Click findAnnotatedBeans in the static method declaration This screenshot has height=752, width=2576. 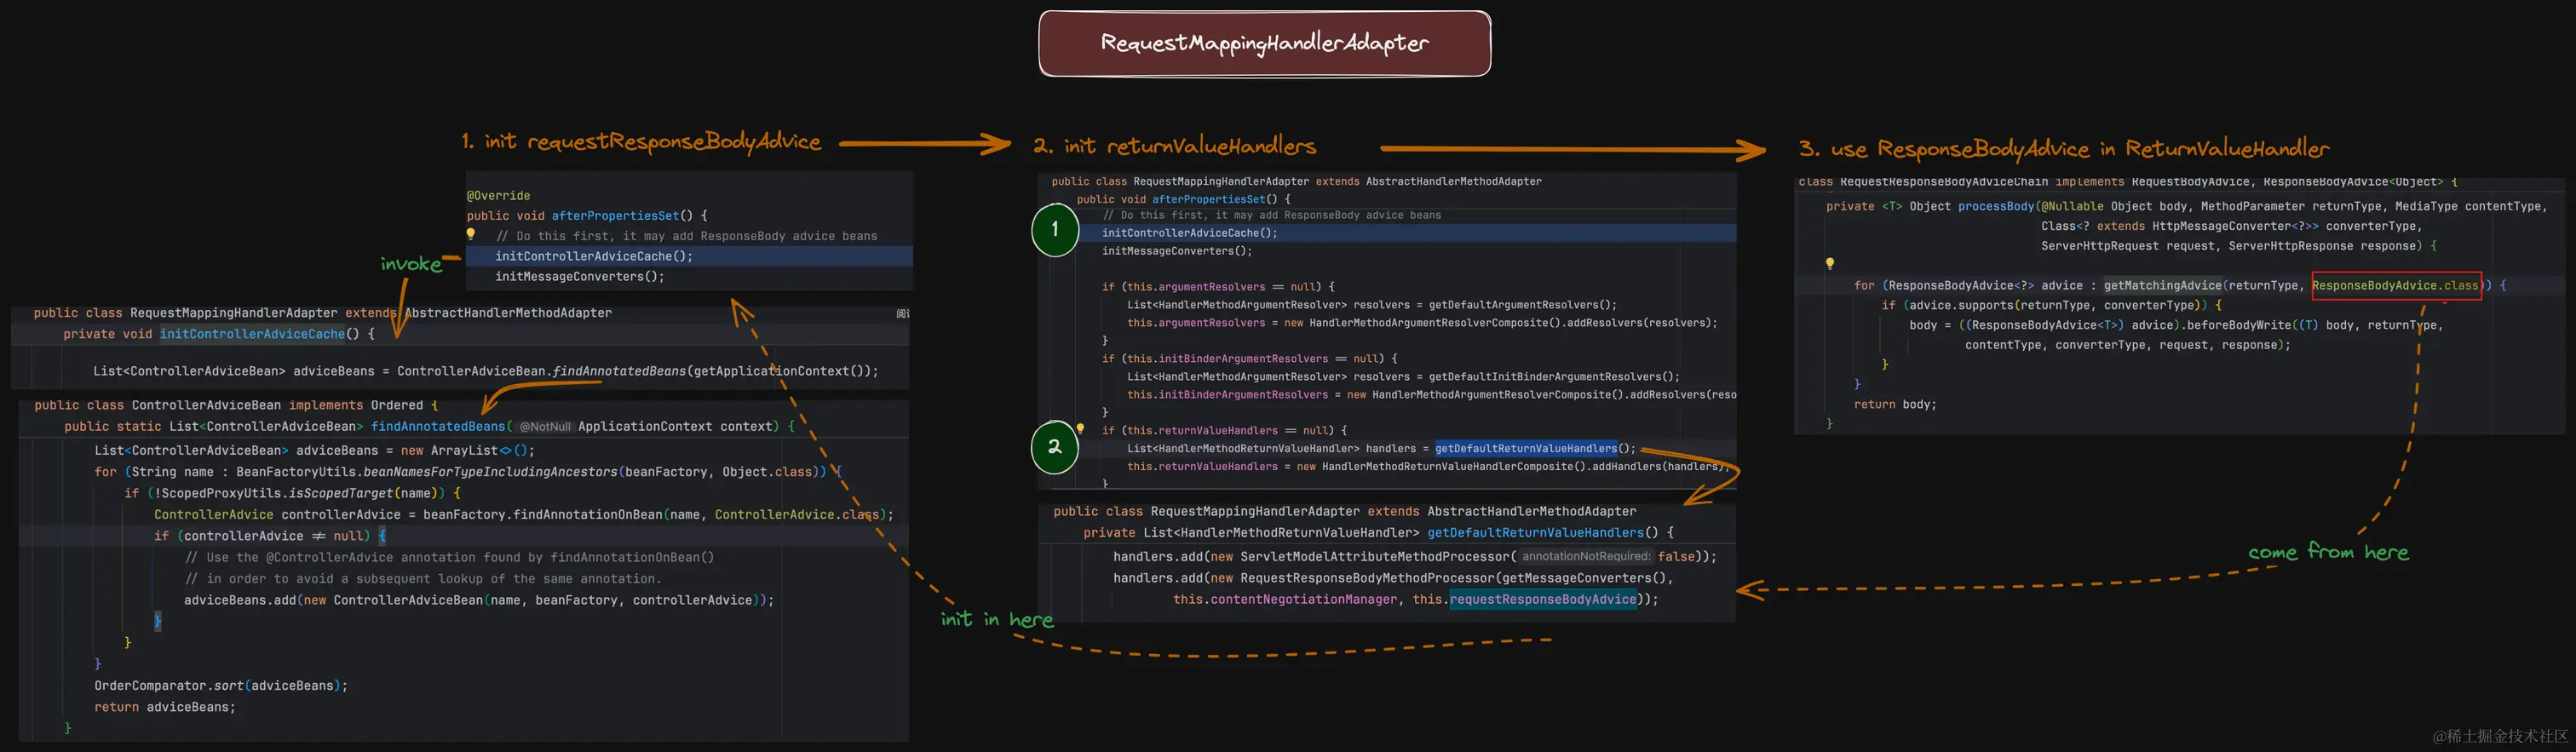click(x=438, y=427)
